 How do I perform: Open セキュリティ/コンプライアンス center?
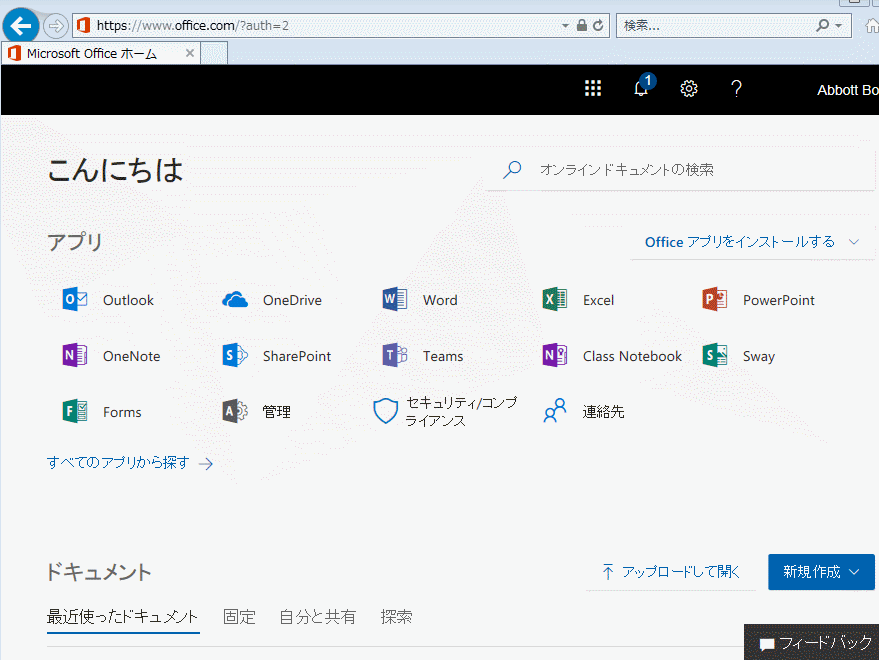(445, 412)
